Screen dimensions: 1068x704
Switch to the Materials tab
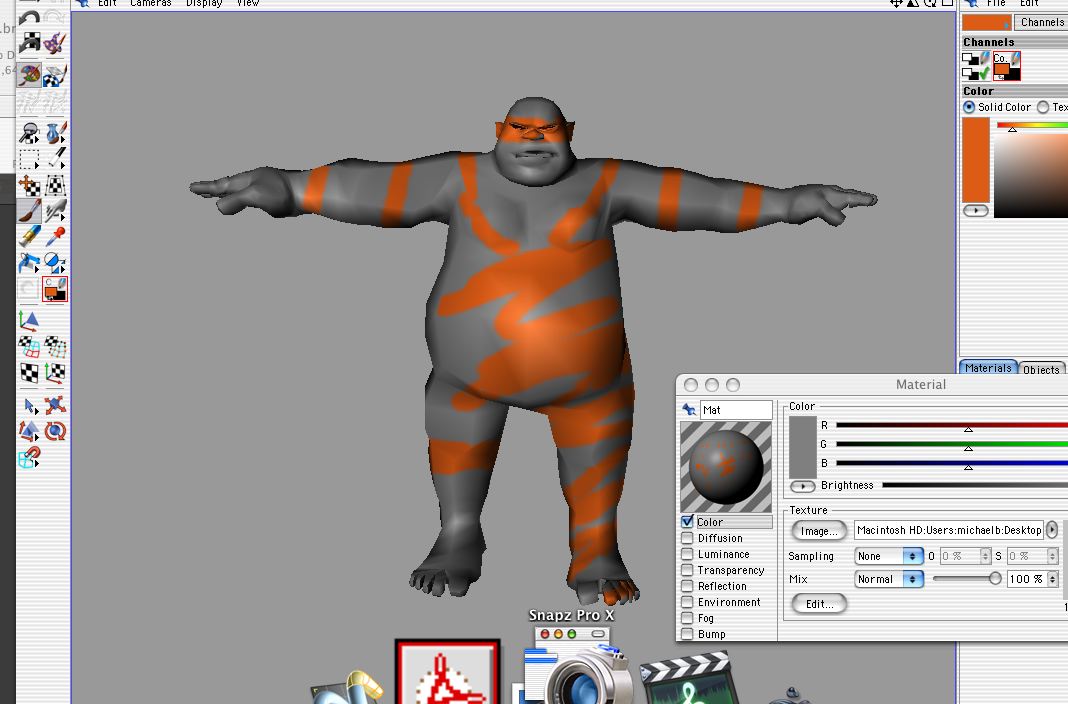[988, 368]
